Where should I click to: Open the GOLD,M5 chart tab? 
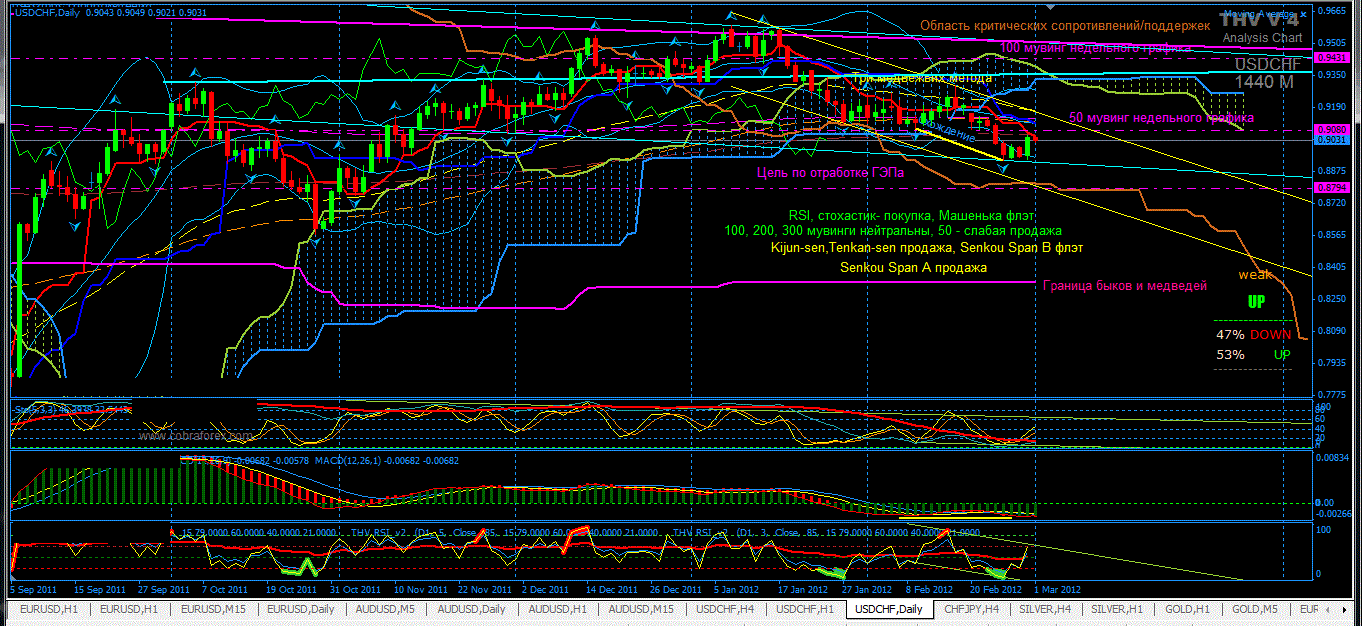(x=1254, y=608)
